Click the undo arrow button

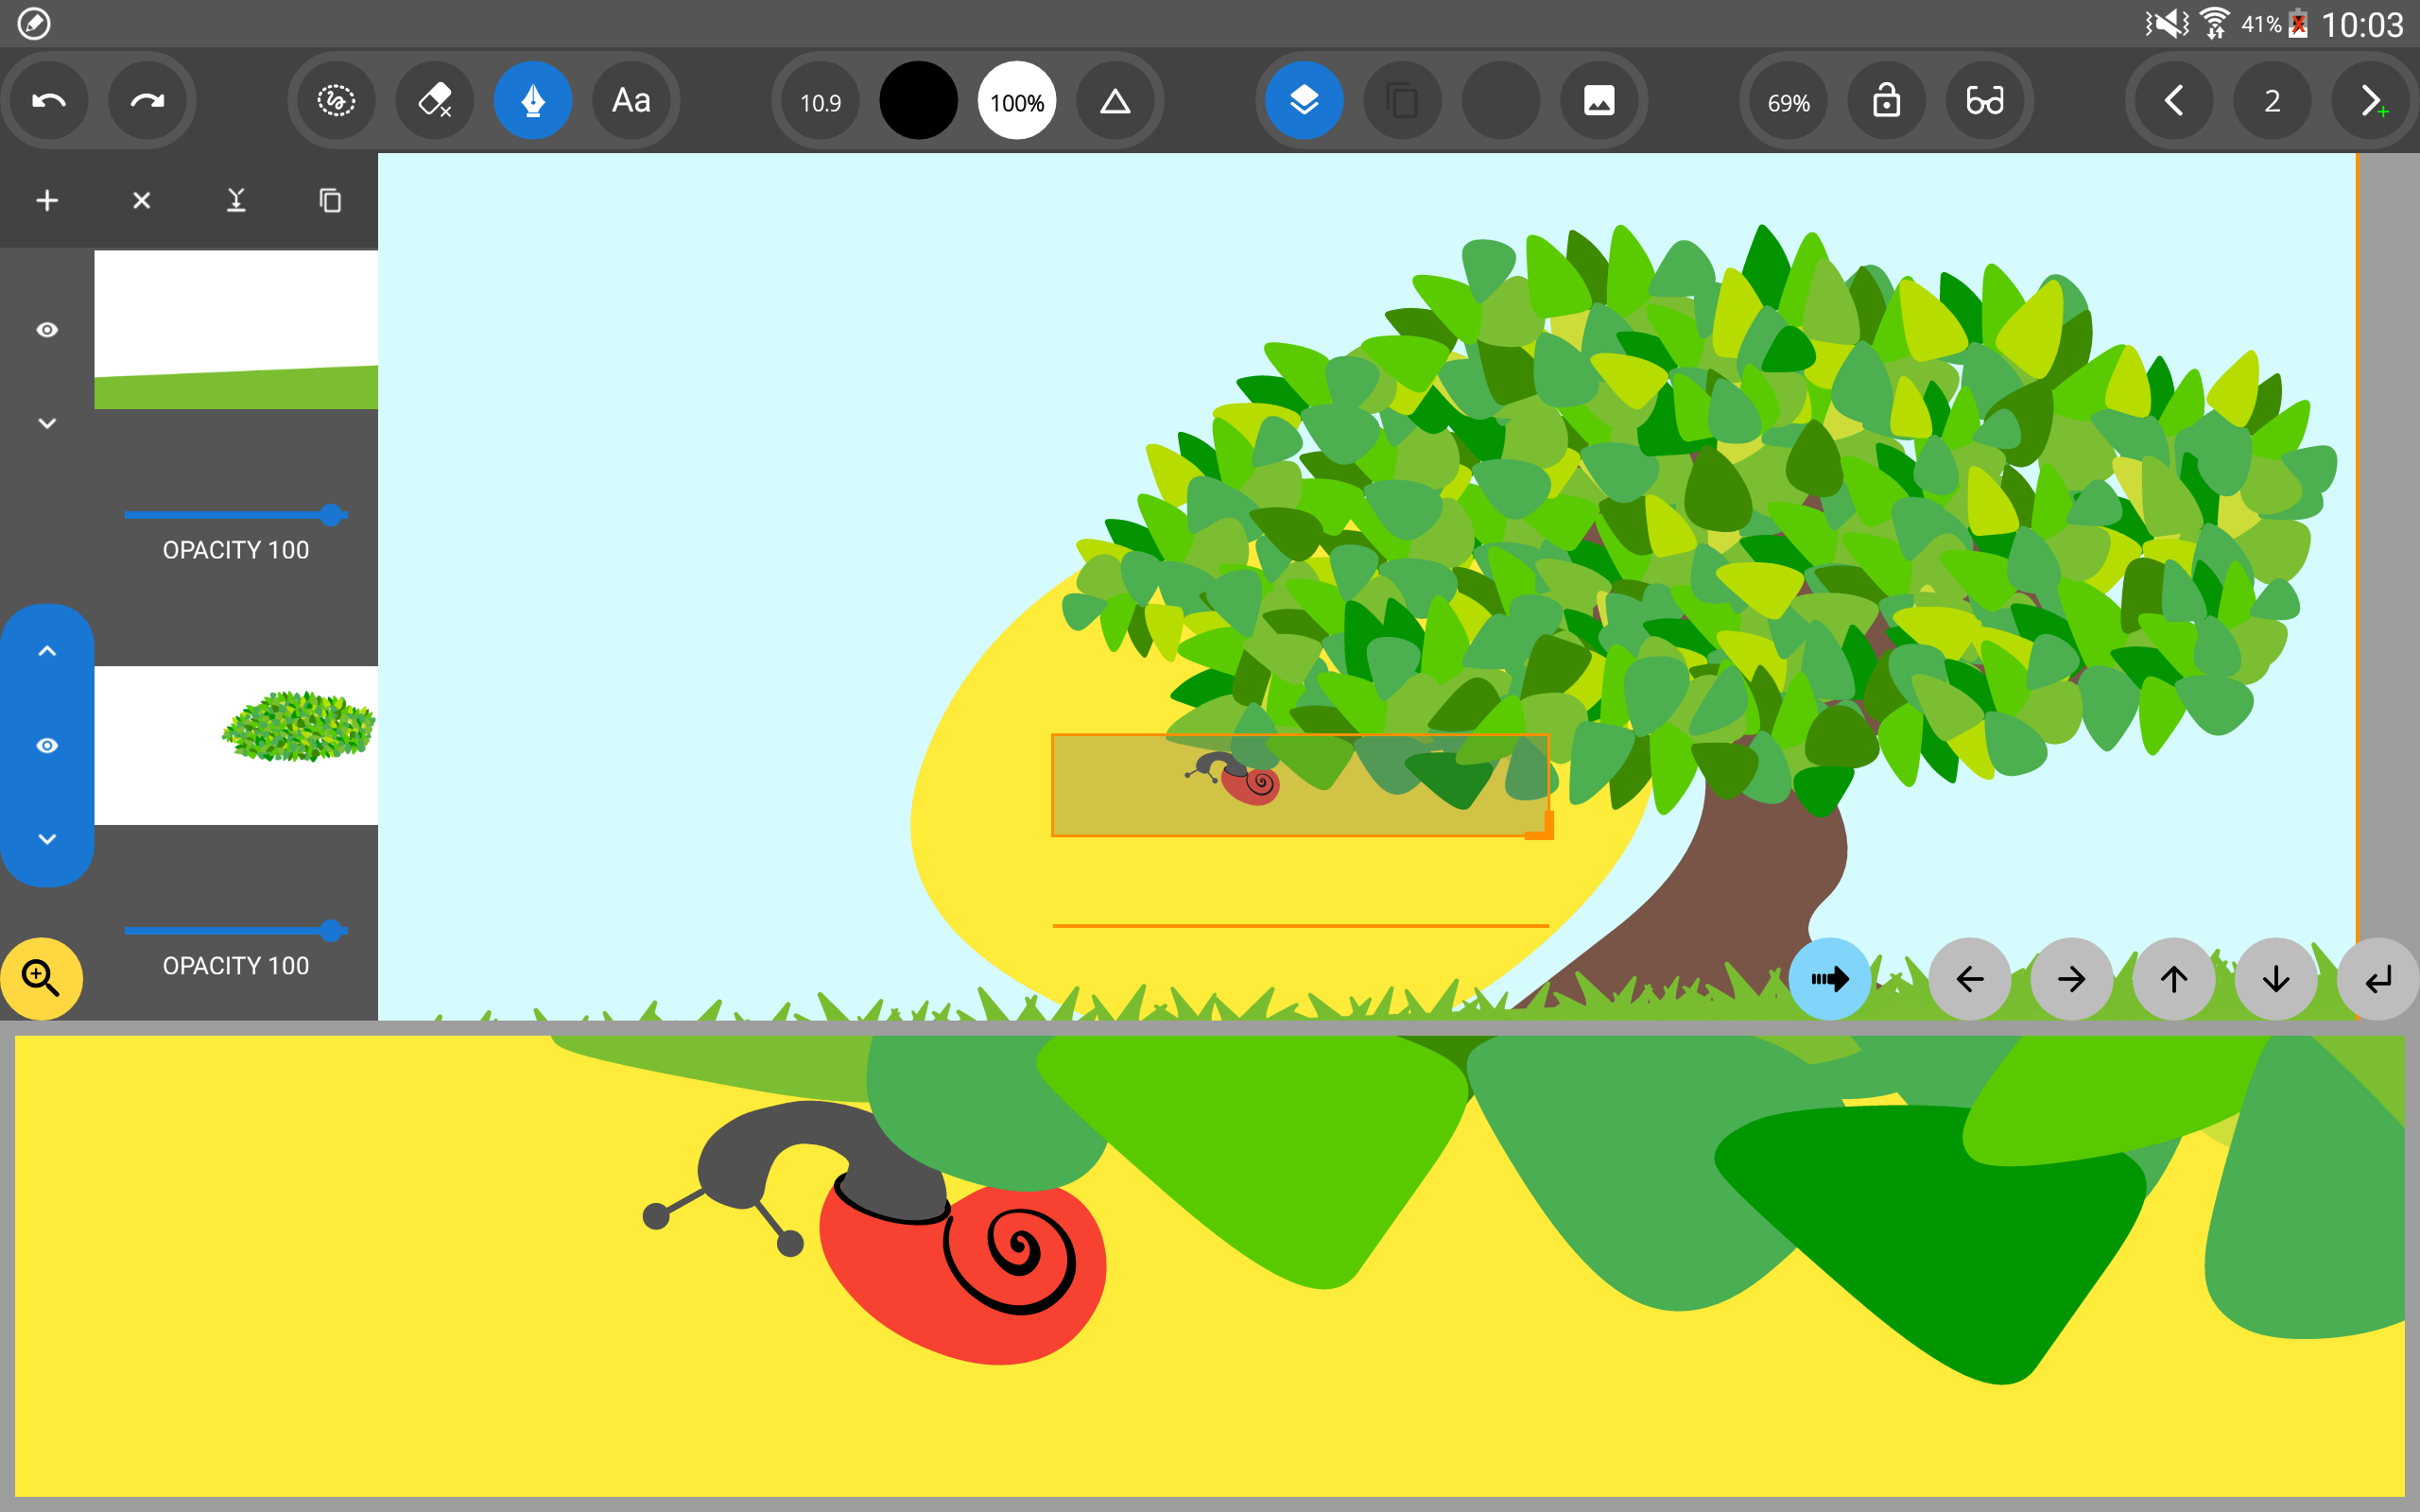(x=49, y=101)
